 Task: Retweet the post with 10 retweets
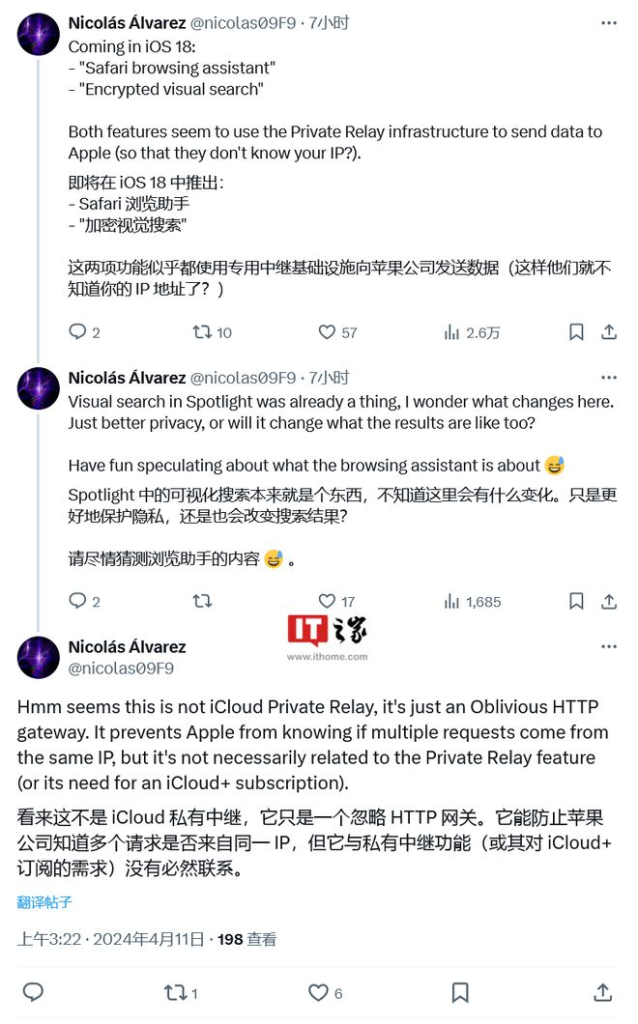pyautogui.click(x=212, y=332)
